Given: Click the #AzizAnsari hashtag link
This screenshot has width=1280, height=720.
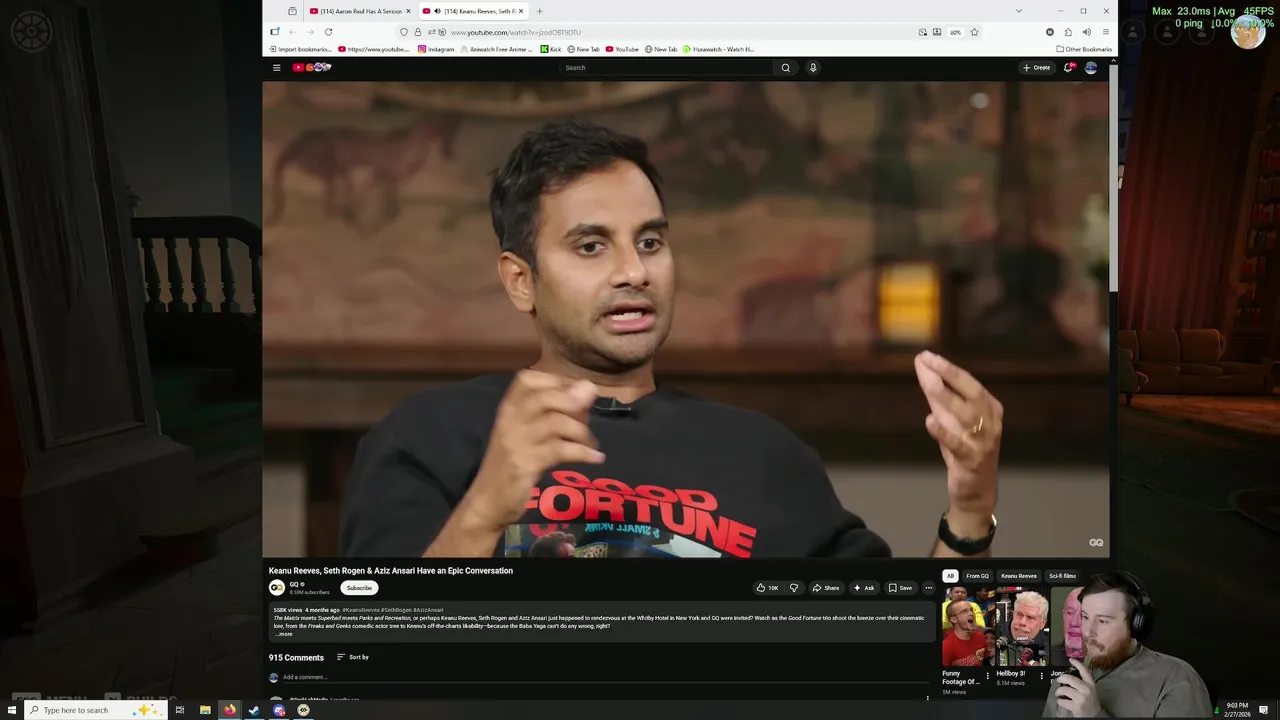Looking at the screenshot, I should [428, 610].
